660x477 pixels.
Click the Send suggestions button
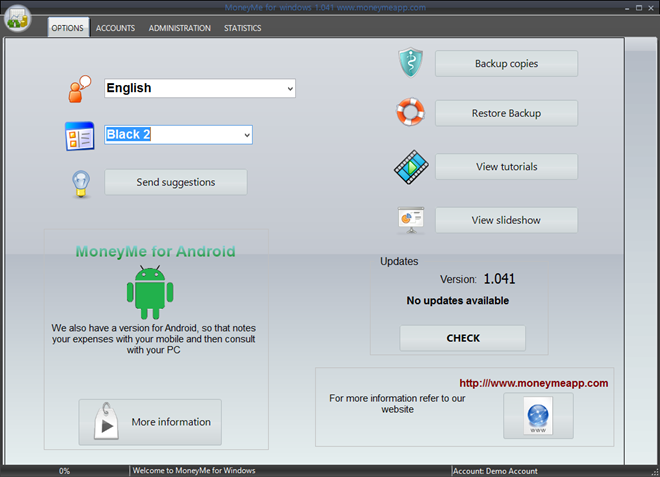pyautogui.click(x=176, y=182)
